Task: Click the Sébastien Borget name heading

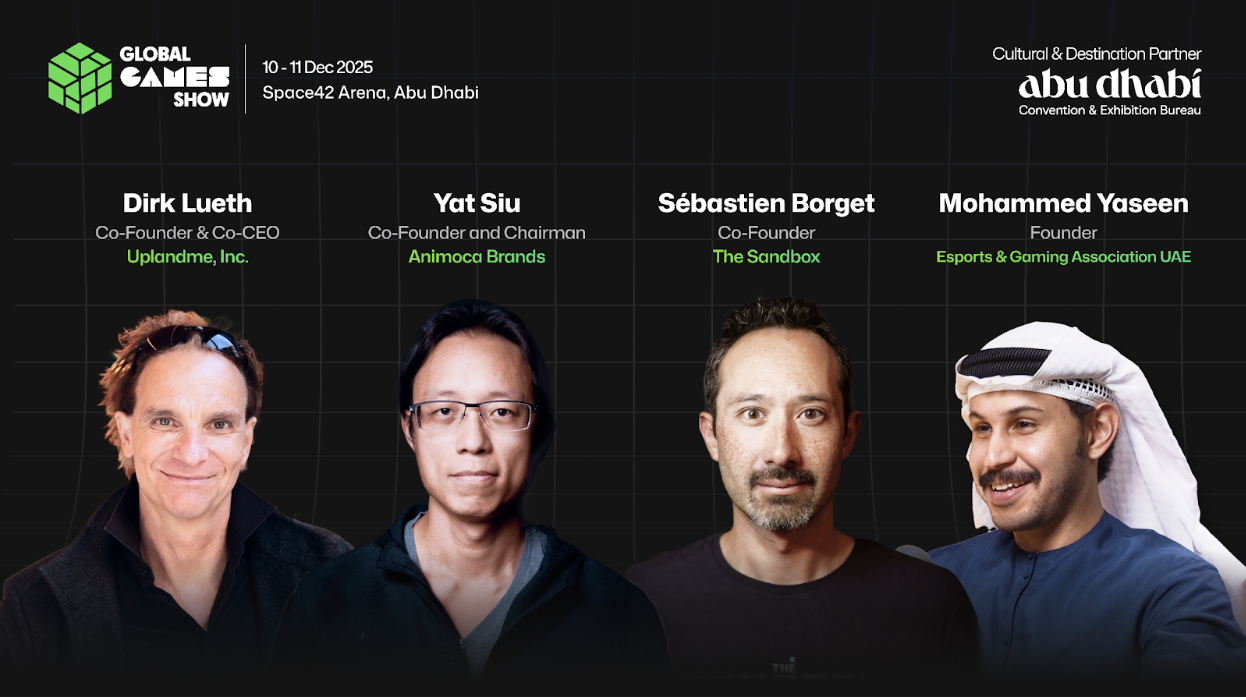Action: click(x=766, y=203)
